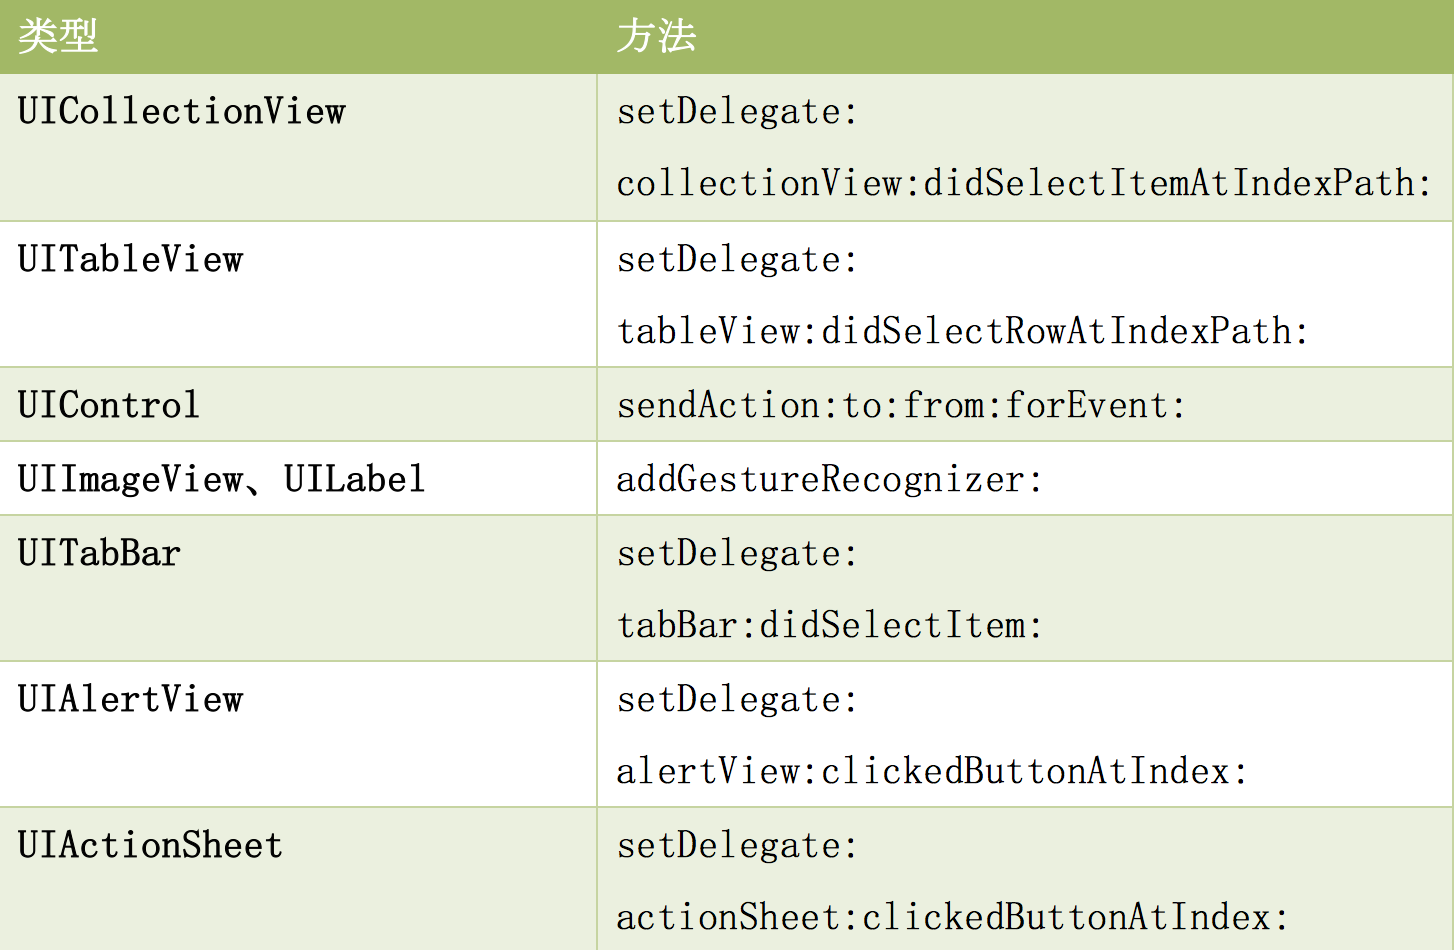Screen dimensions: 1454x950
Task: Click setDelegate: in the UITabBar row
Action: point(737,553)
